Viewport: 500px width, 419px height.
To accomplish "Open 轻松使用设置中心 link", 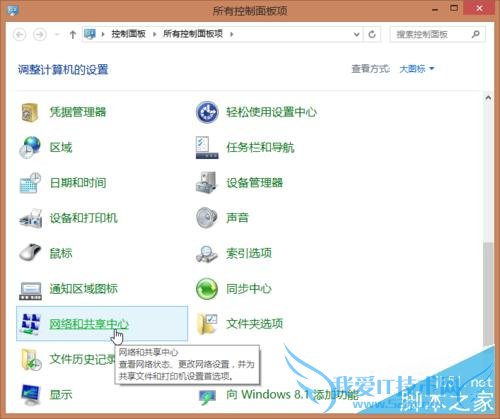I will pos(271,112).
